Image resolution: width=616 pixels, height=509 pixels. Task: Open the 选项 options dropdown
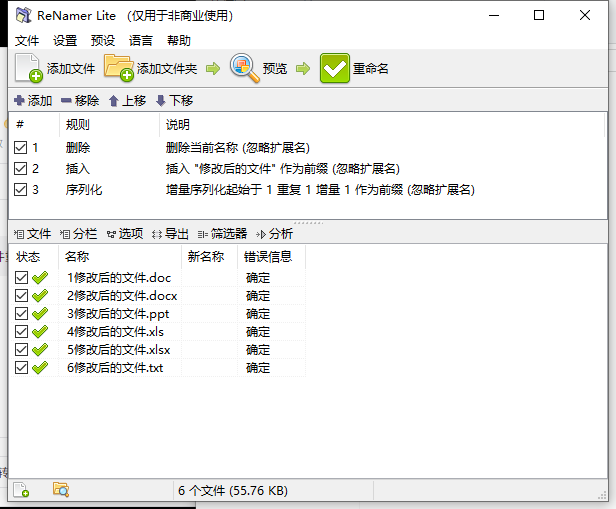125,234
